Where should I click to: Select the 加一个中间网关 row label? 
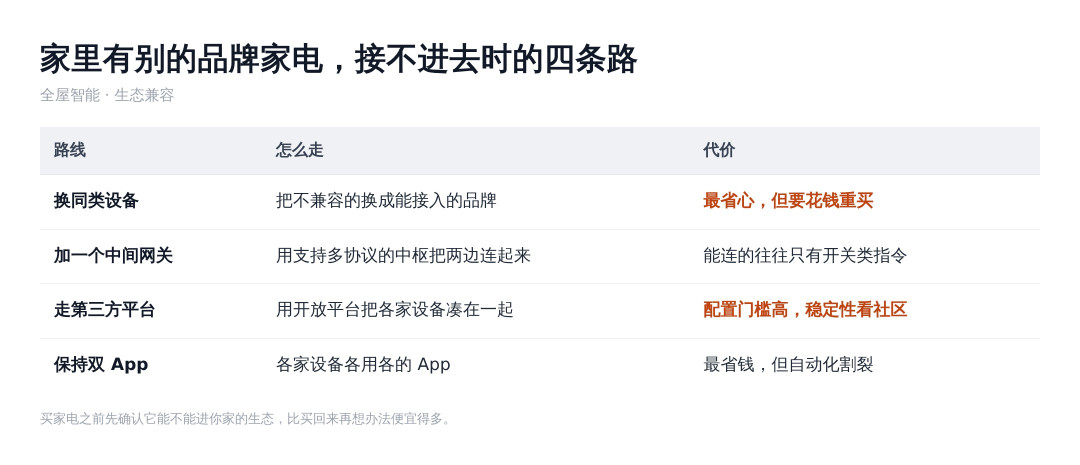click(x=113, y=256)
